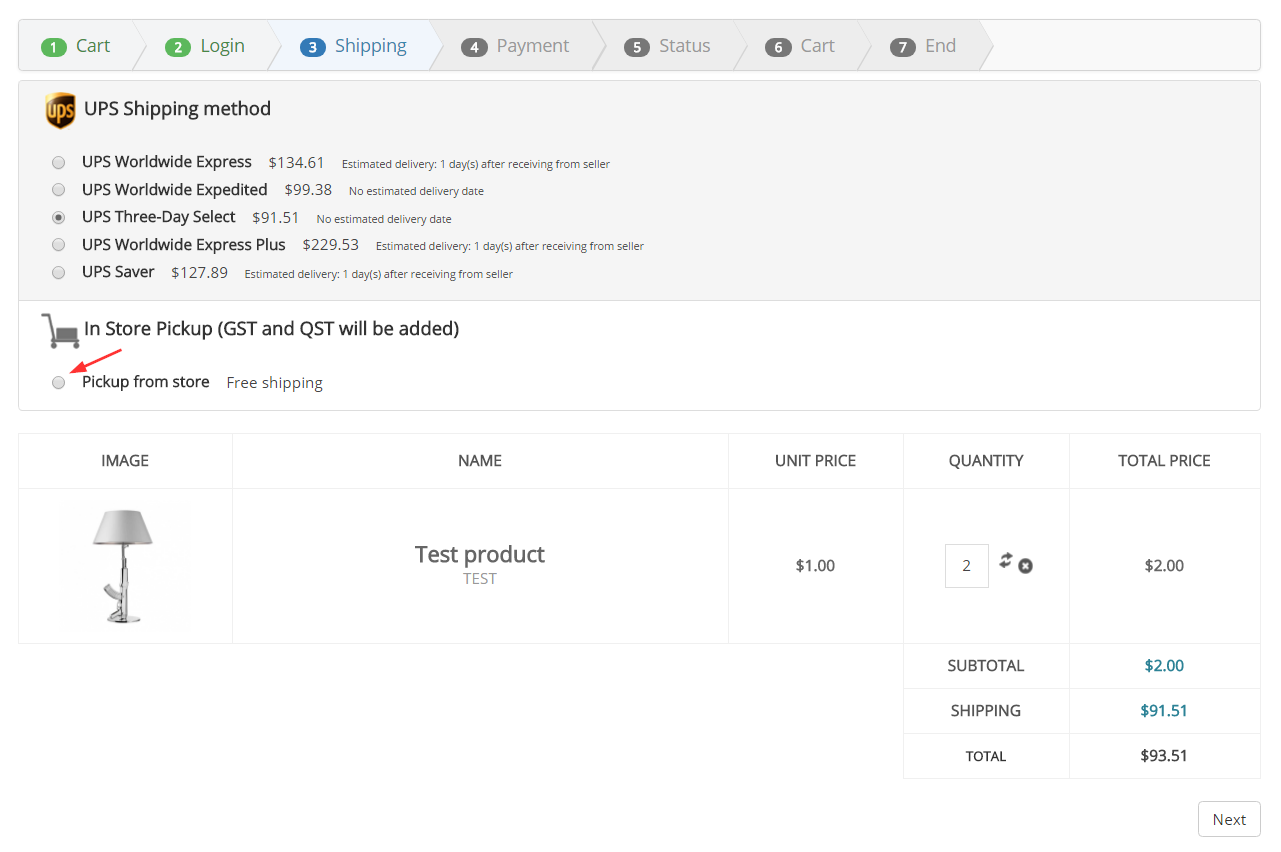Screen dimensions: 1281x852
Task: Choose UPS Saver shipping radio button
Action: click(x=59, y=272)
